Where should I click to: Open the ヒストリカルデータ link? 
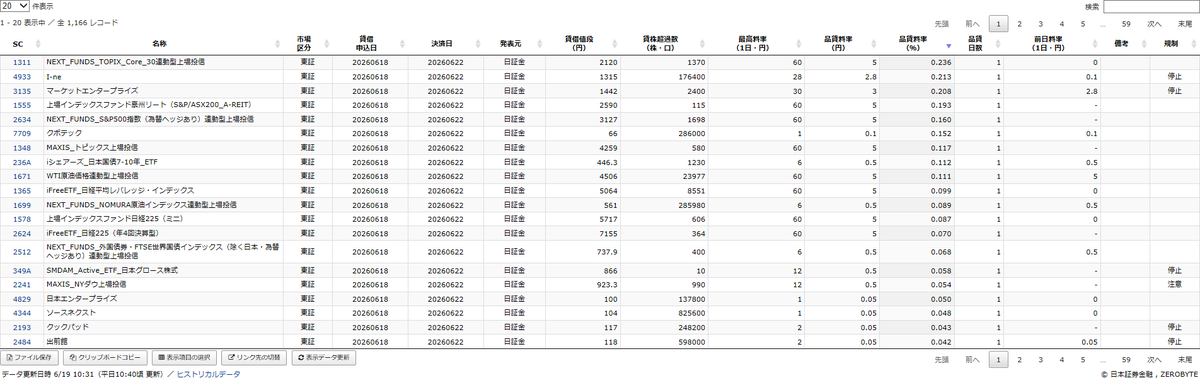click(208, 373)
